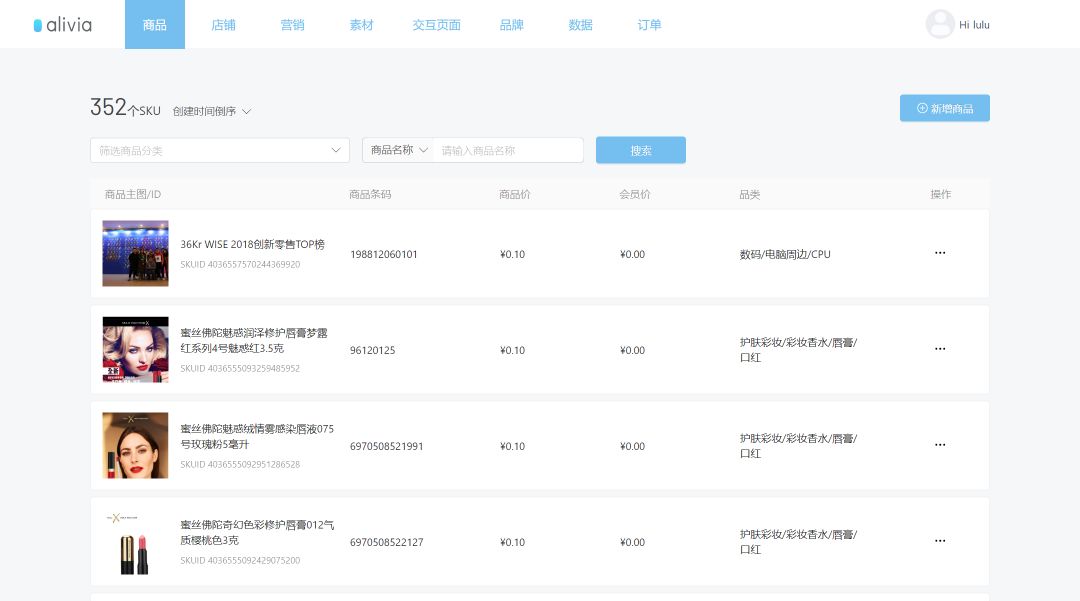Expand the 商品名称 search type dropdown
Viewport: 1080px width, 601px height.
[399, 150]
